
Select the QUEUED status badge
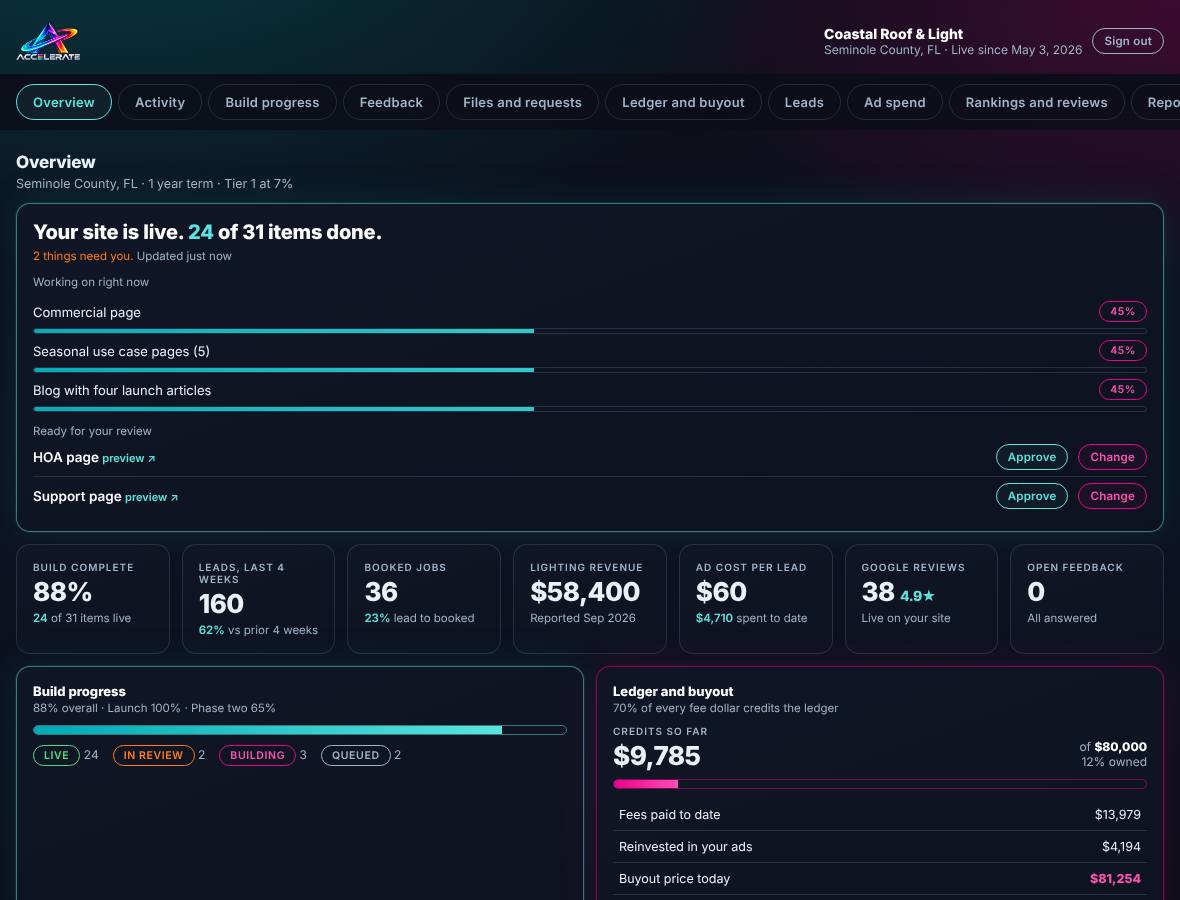(x=356, y=755)
